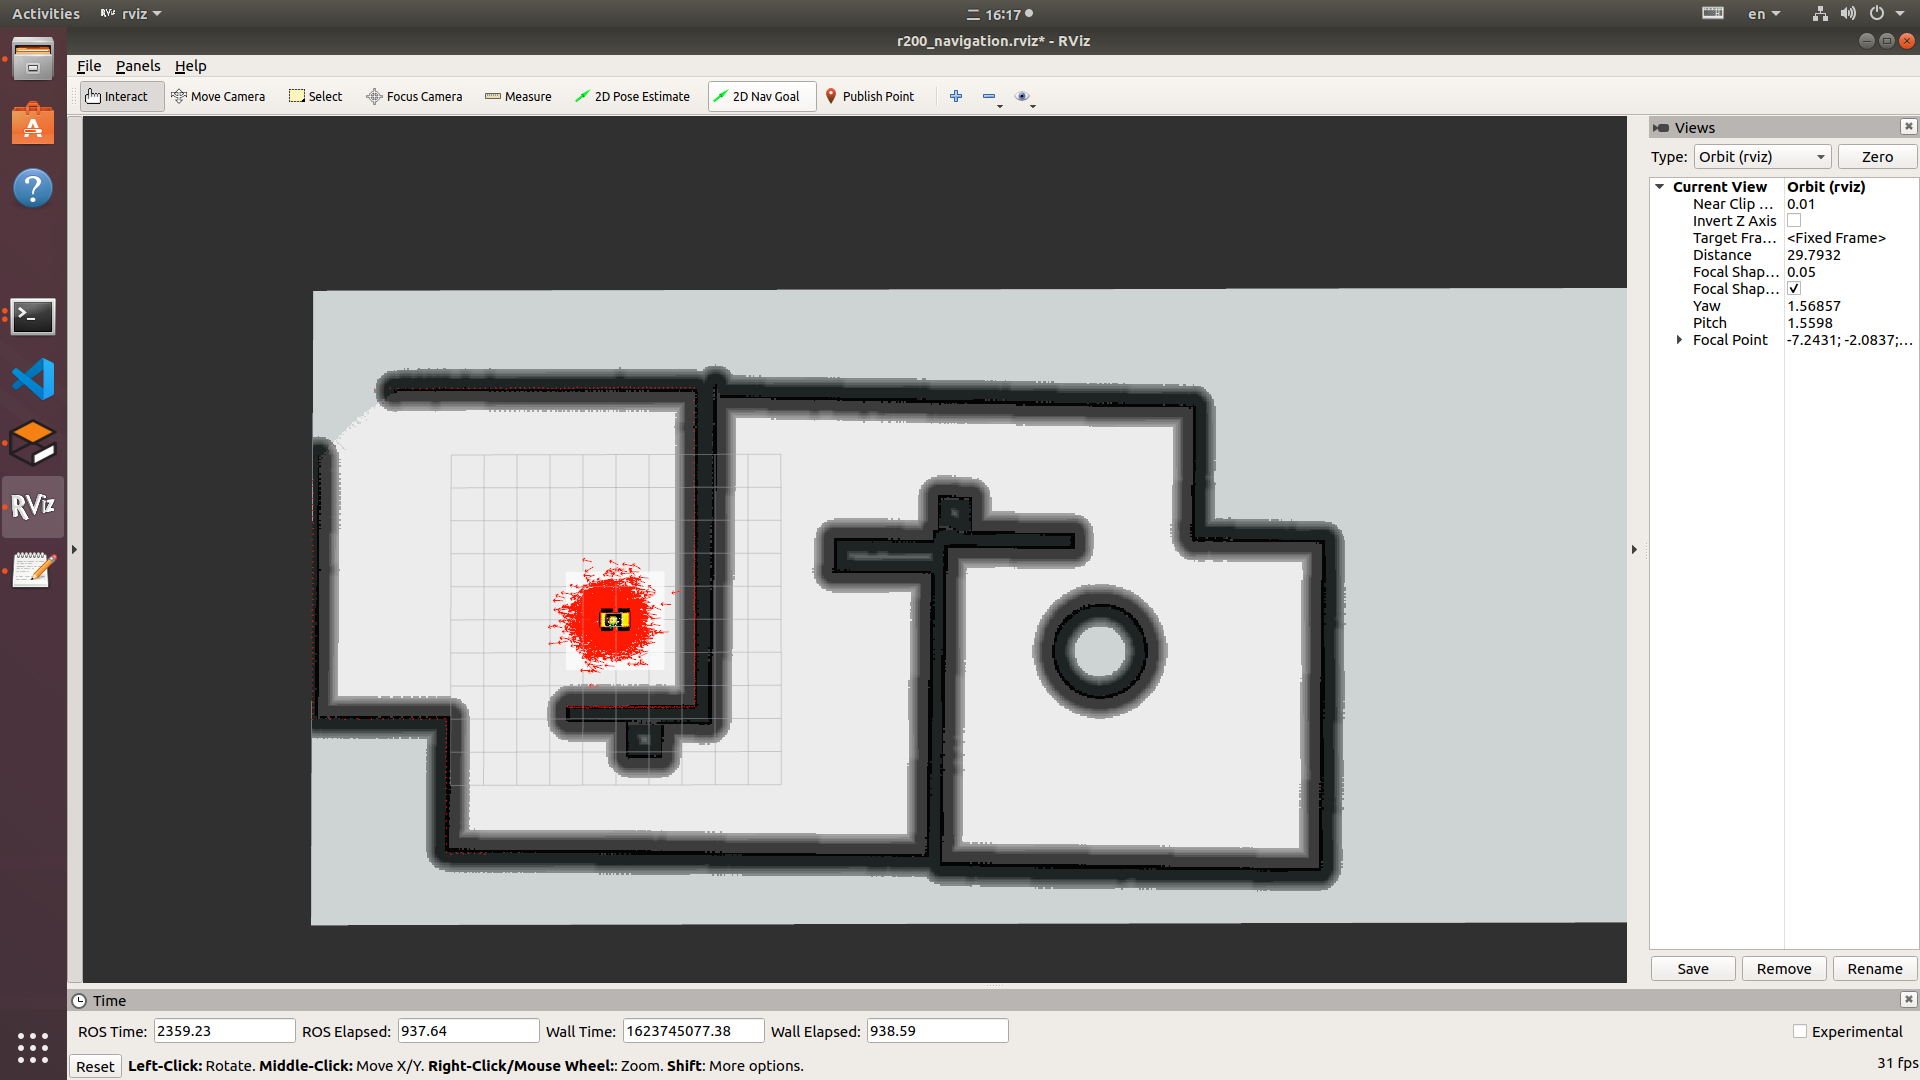Screen dimensions: 1920x1080
Task: Select the Move Camera tool
Action: (218, 96)
